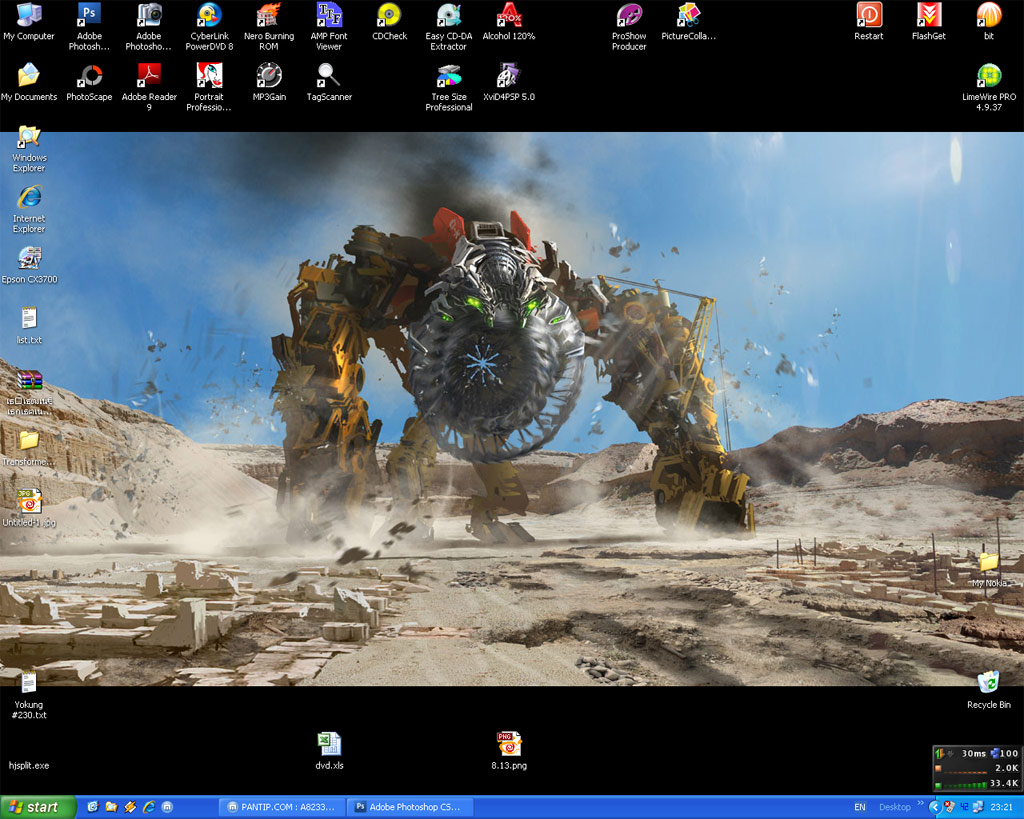This screenshot has height=819, width=1024.
Task: Select the Internet Explorer desktop icon
Action: click(29, 209)
